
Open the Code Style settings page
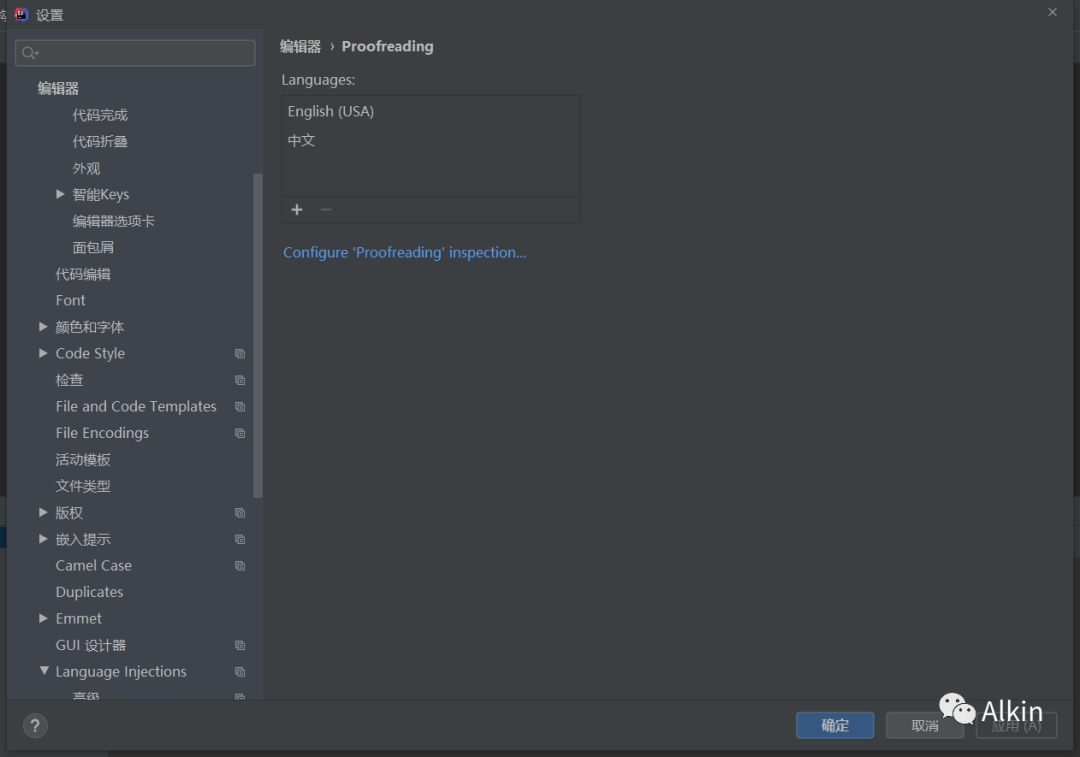point(90,353)
